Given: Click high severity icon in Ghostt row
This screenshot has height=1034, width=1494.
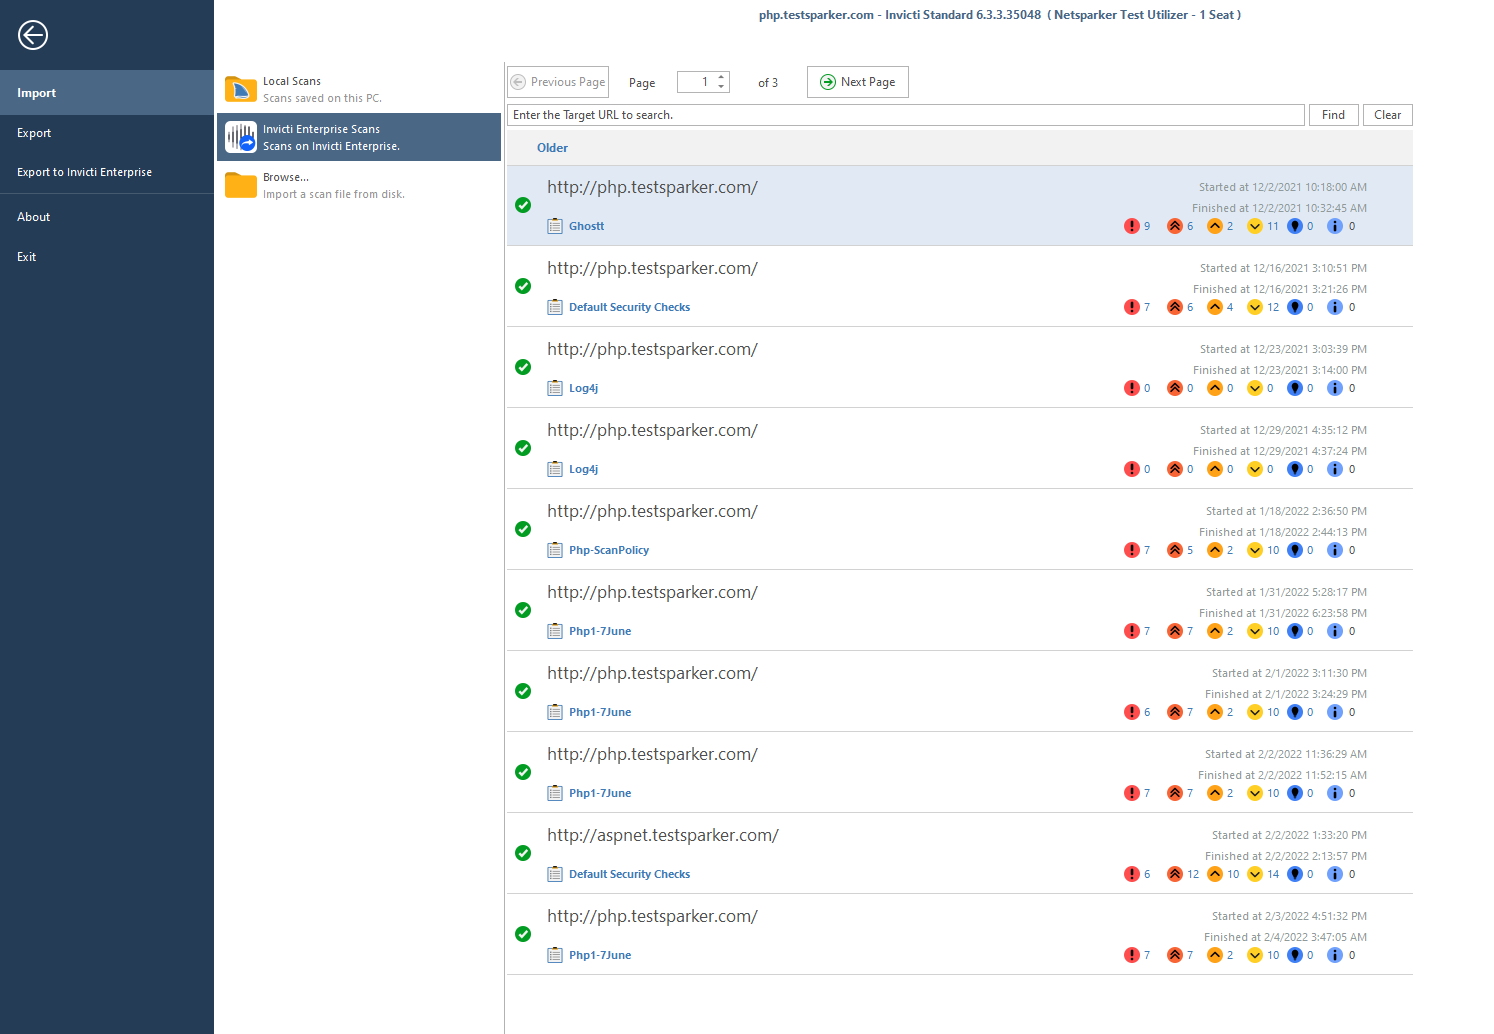Looking at the screenshot, I should (1175, 226).
